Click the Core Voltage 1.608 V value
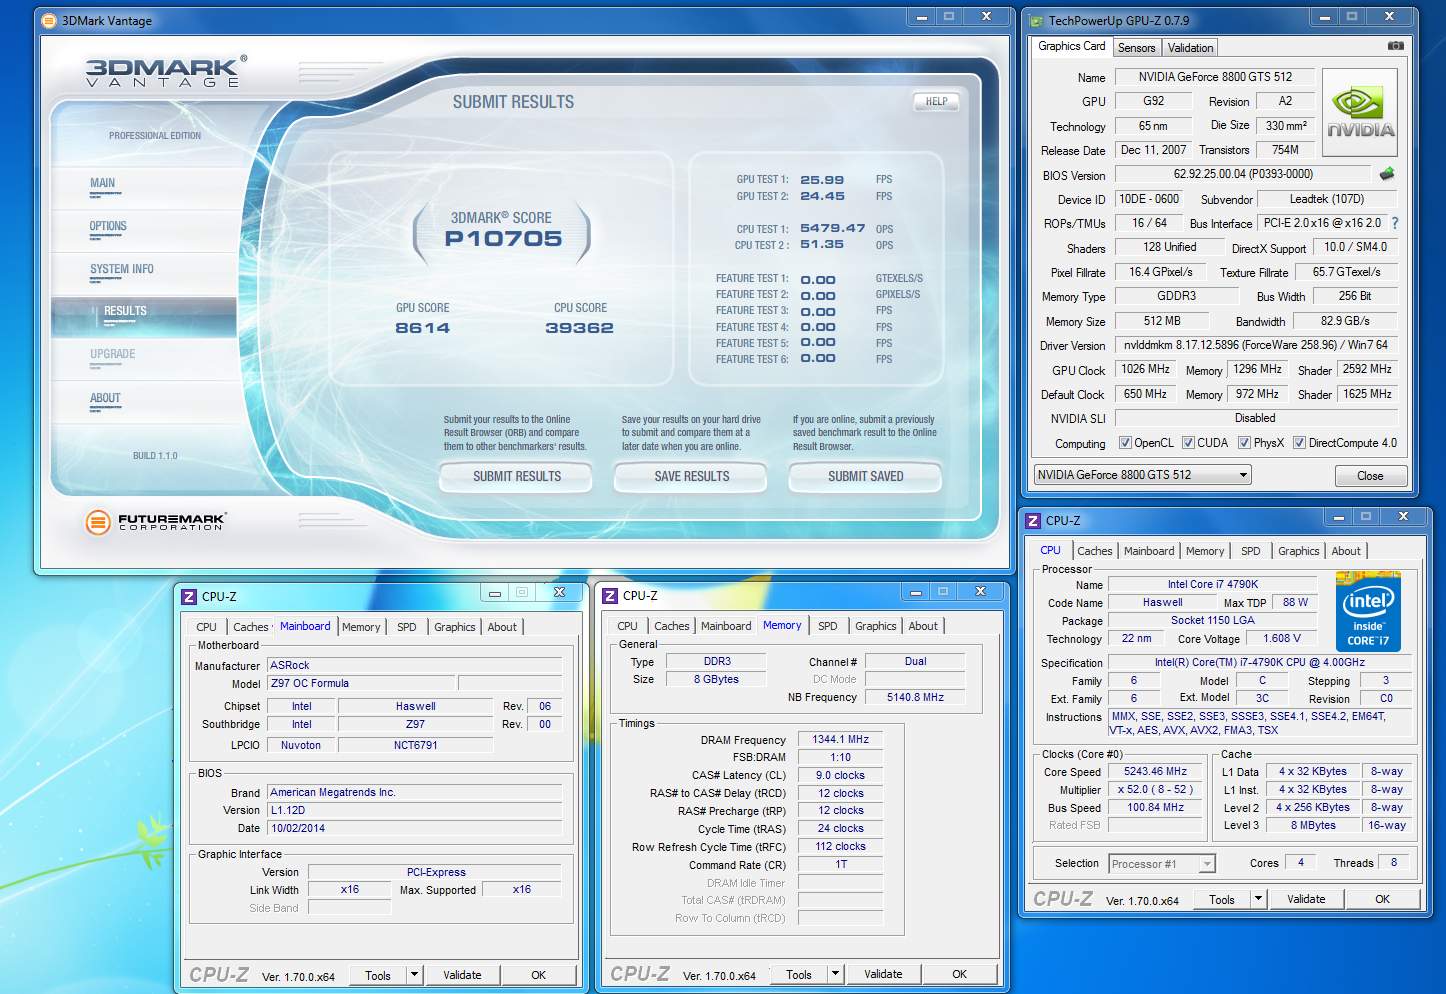The width and height of the screenshot is (1446, 994). pos(1282,639)
